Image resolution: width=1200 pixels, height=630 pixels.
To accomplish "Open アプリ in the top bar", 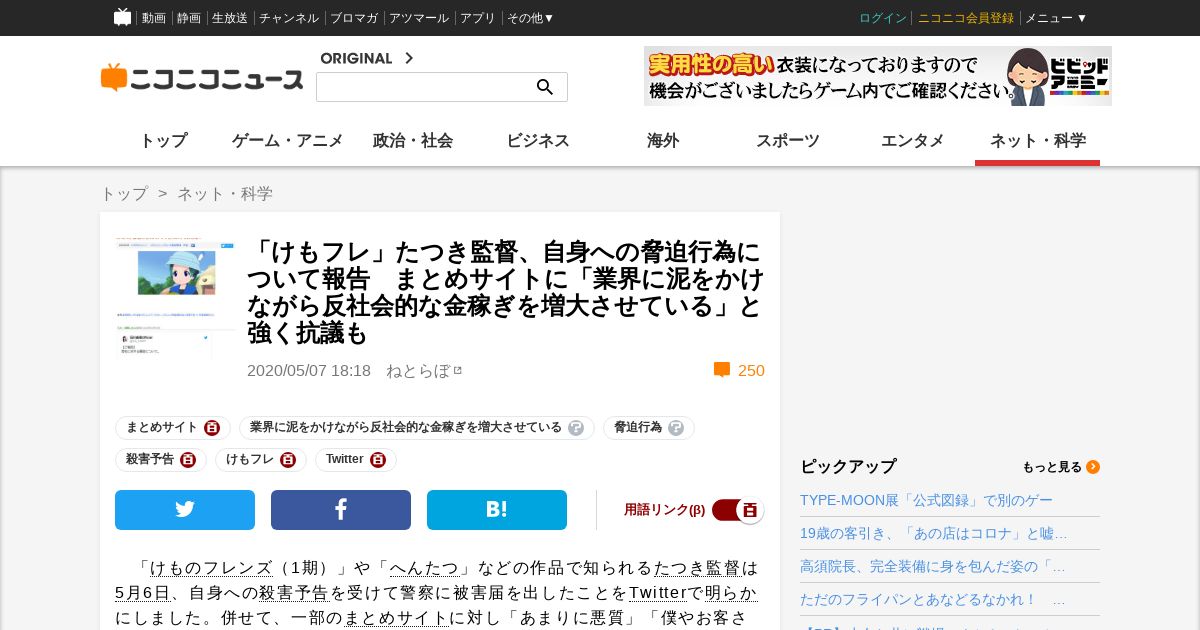I will coord(478,18).
